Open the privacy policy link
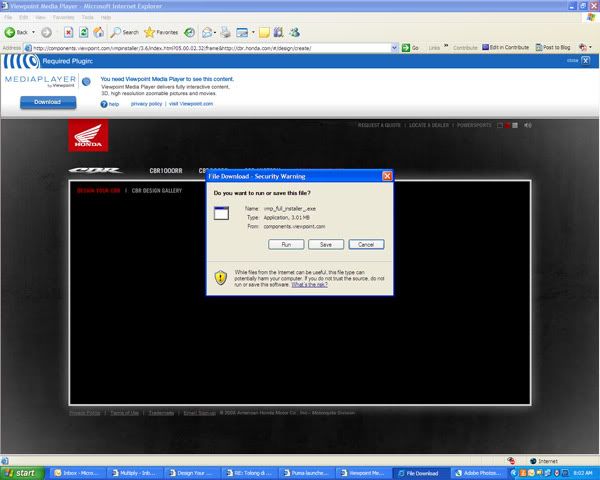 [x=146, y=104]
